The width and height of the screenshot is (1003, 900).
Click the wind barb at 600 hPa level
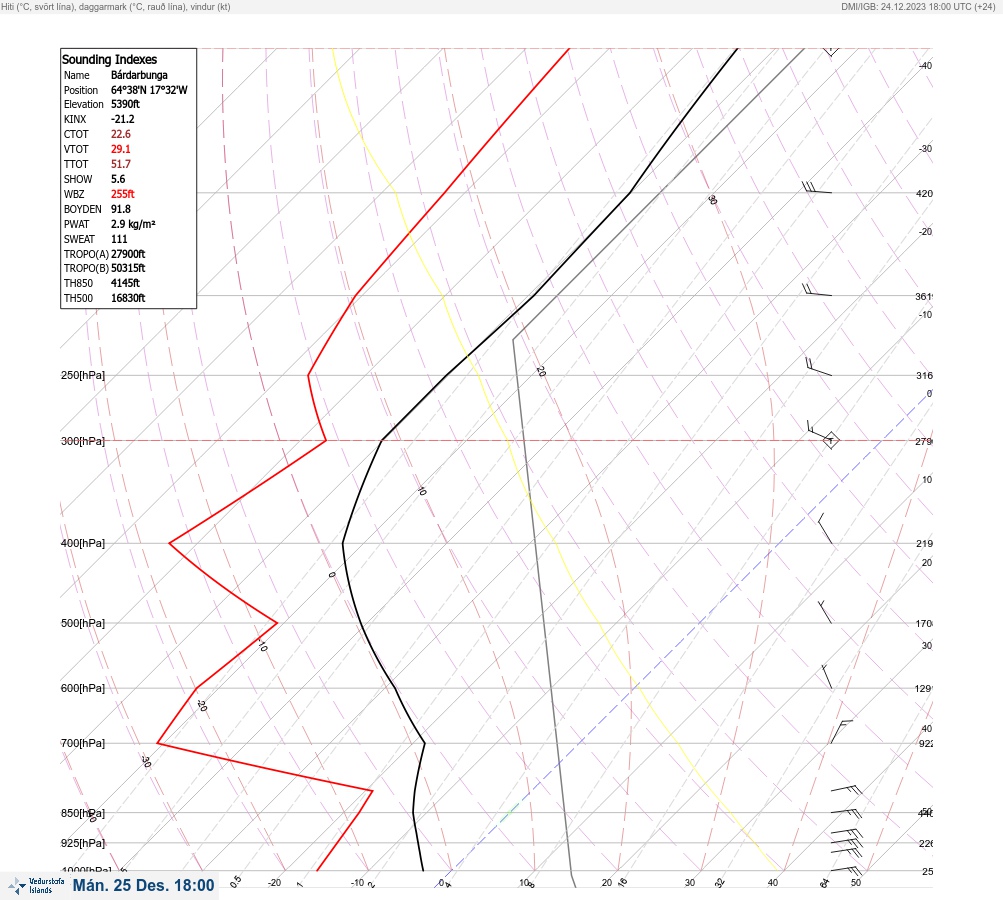click(x=826, y=677)
